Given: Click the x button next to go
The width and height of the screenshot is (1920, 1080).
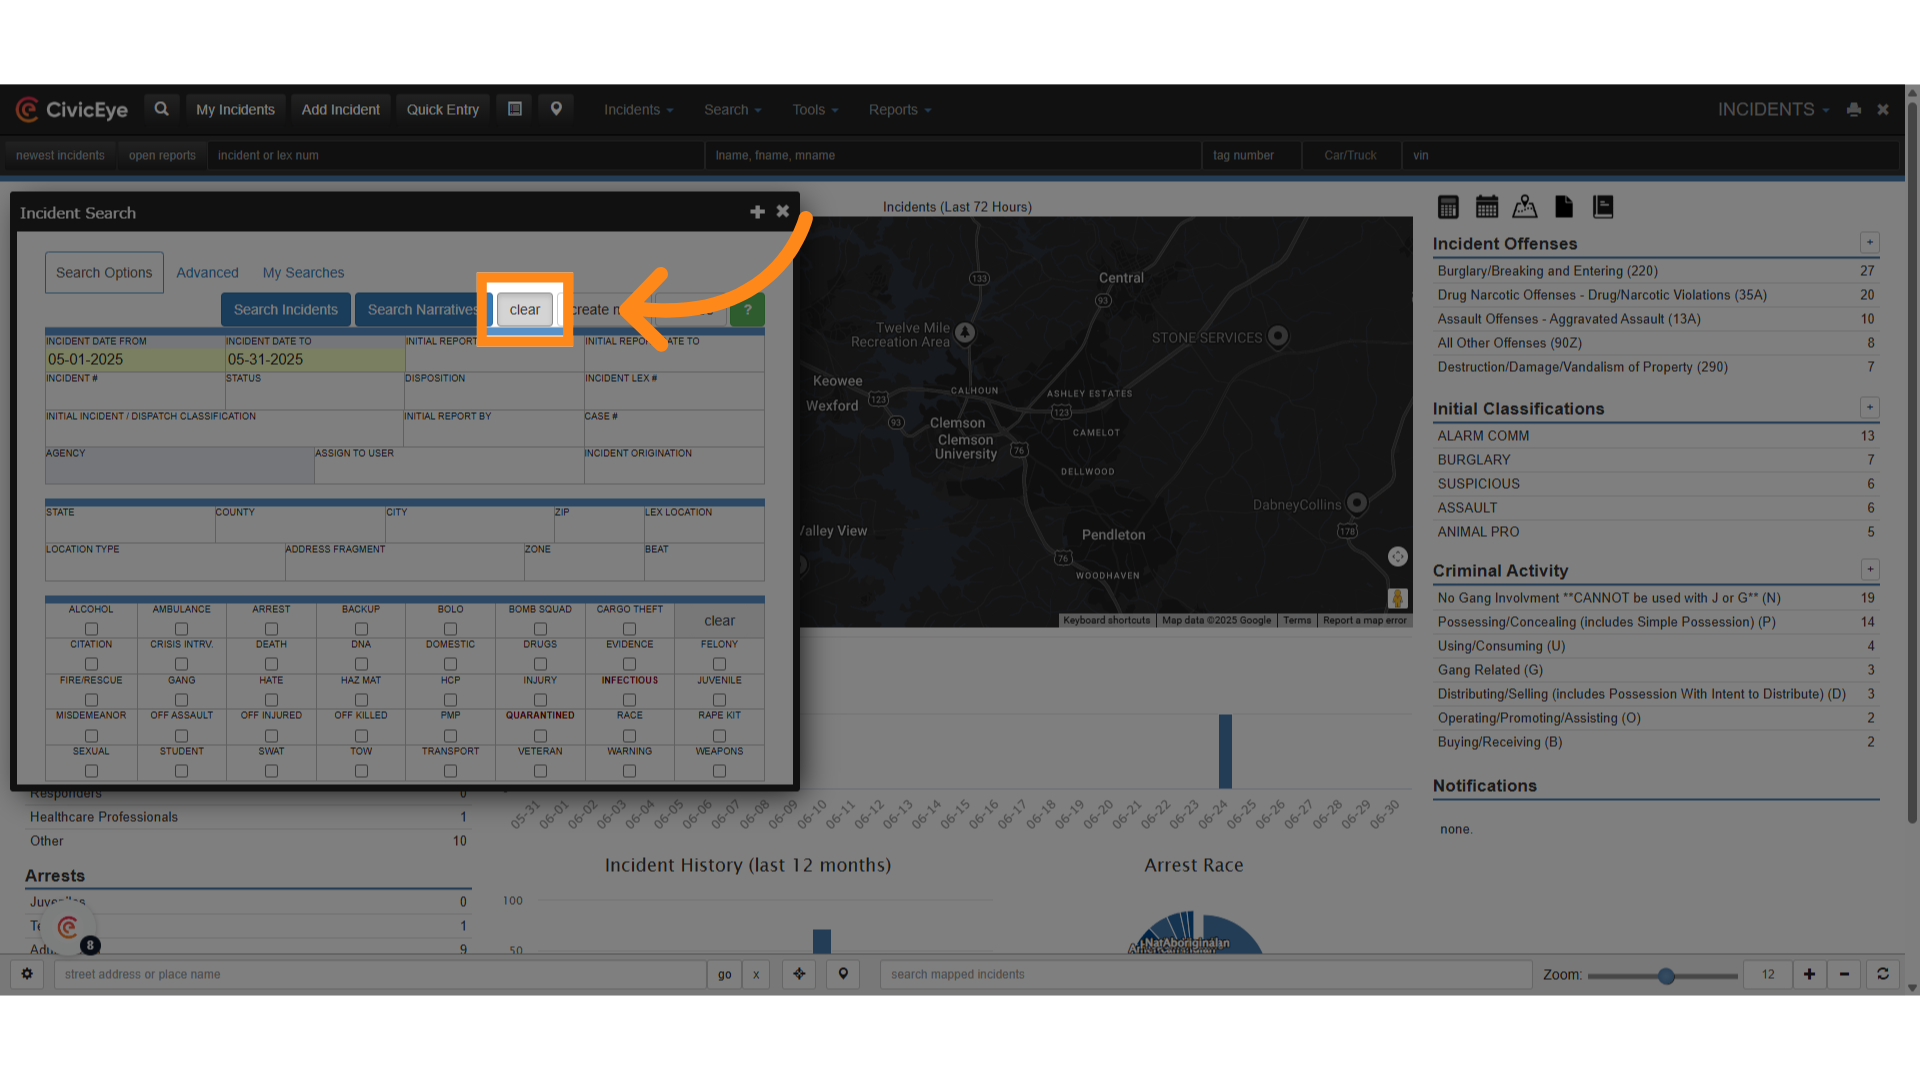Looking at the screenshot, I should [756, 974].
